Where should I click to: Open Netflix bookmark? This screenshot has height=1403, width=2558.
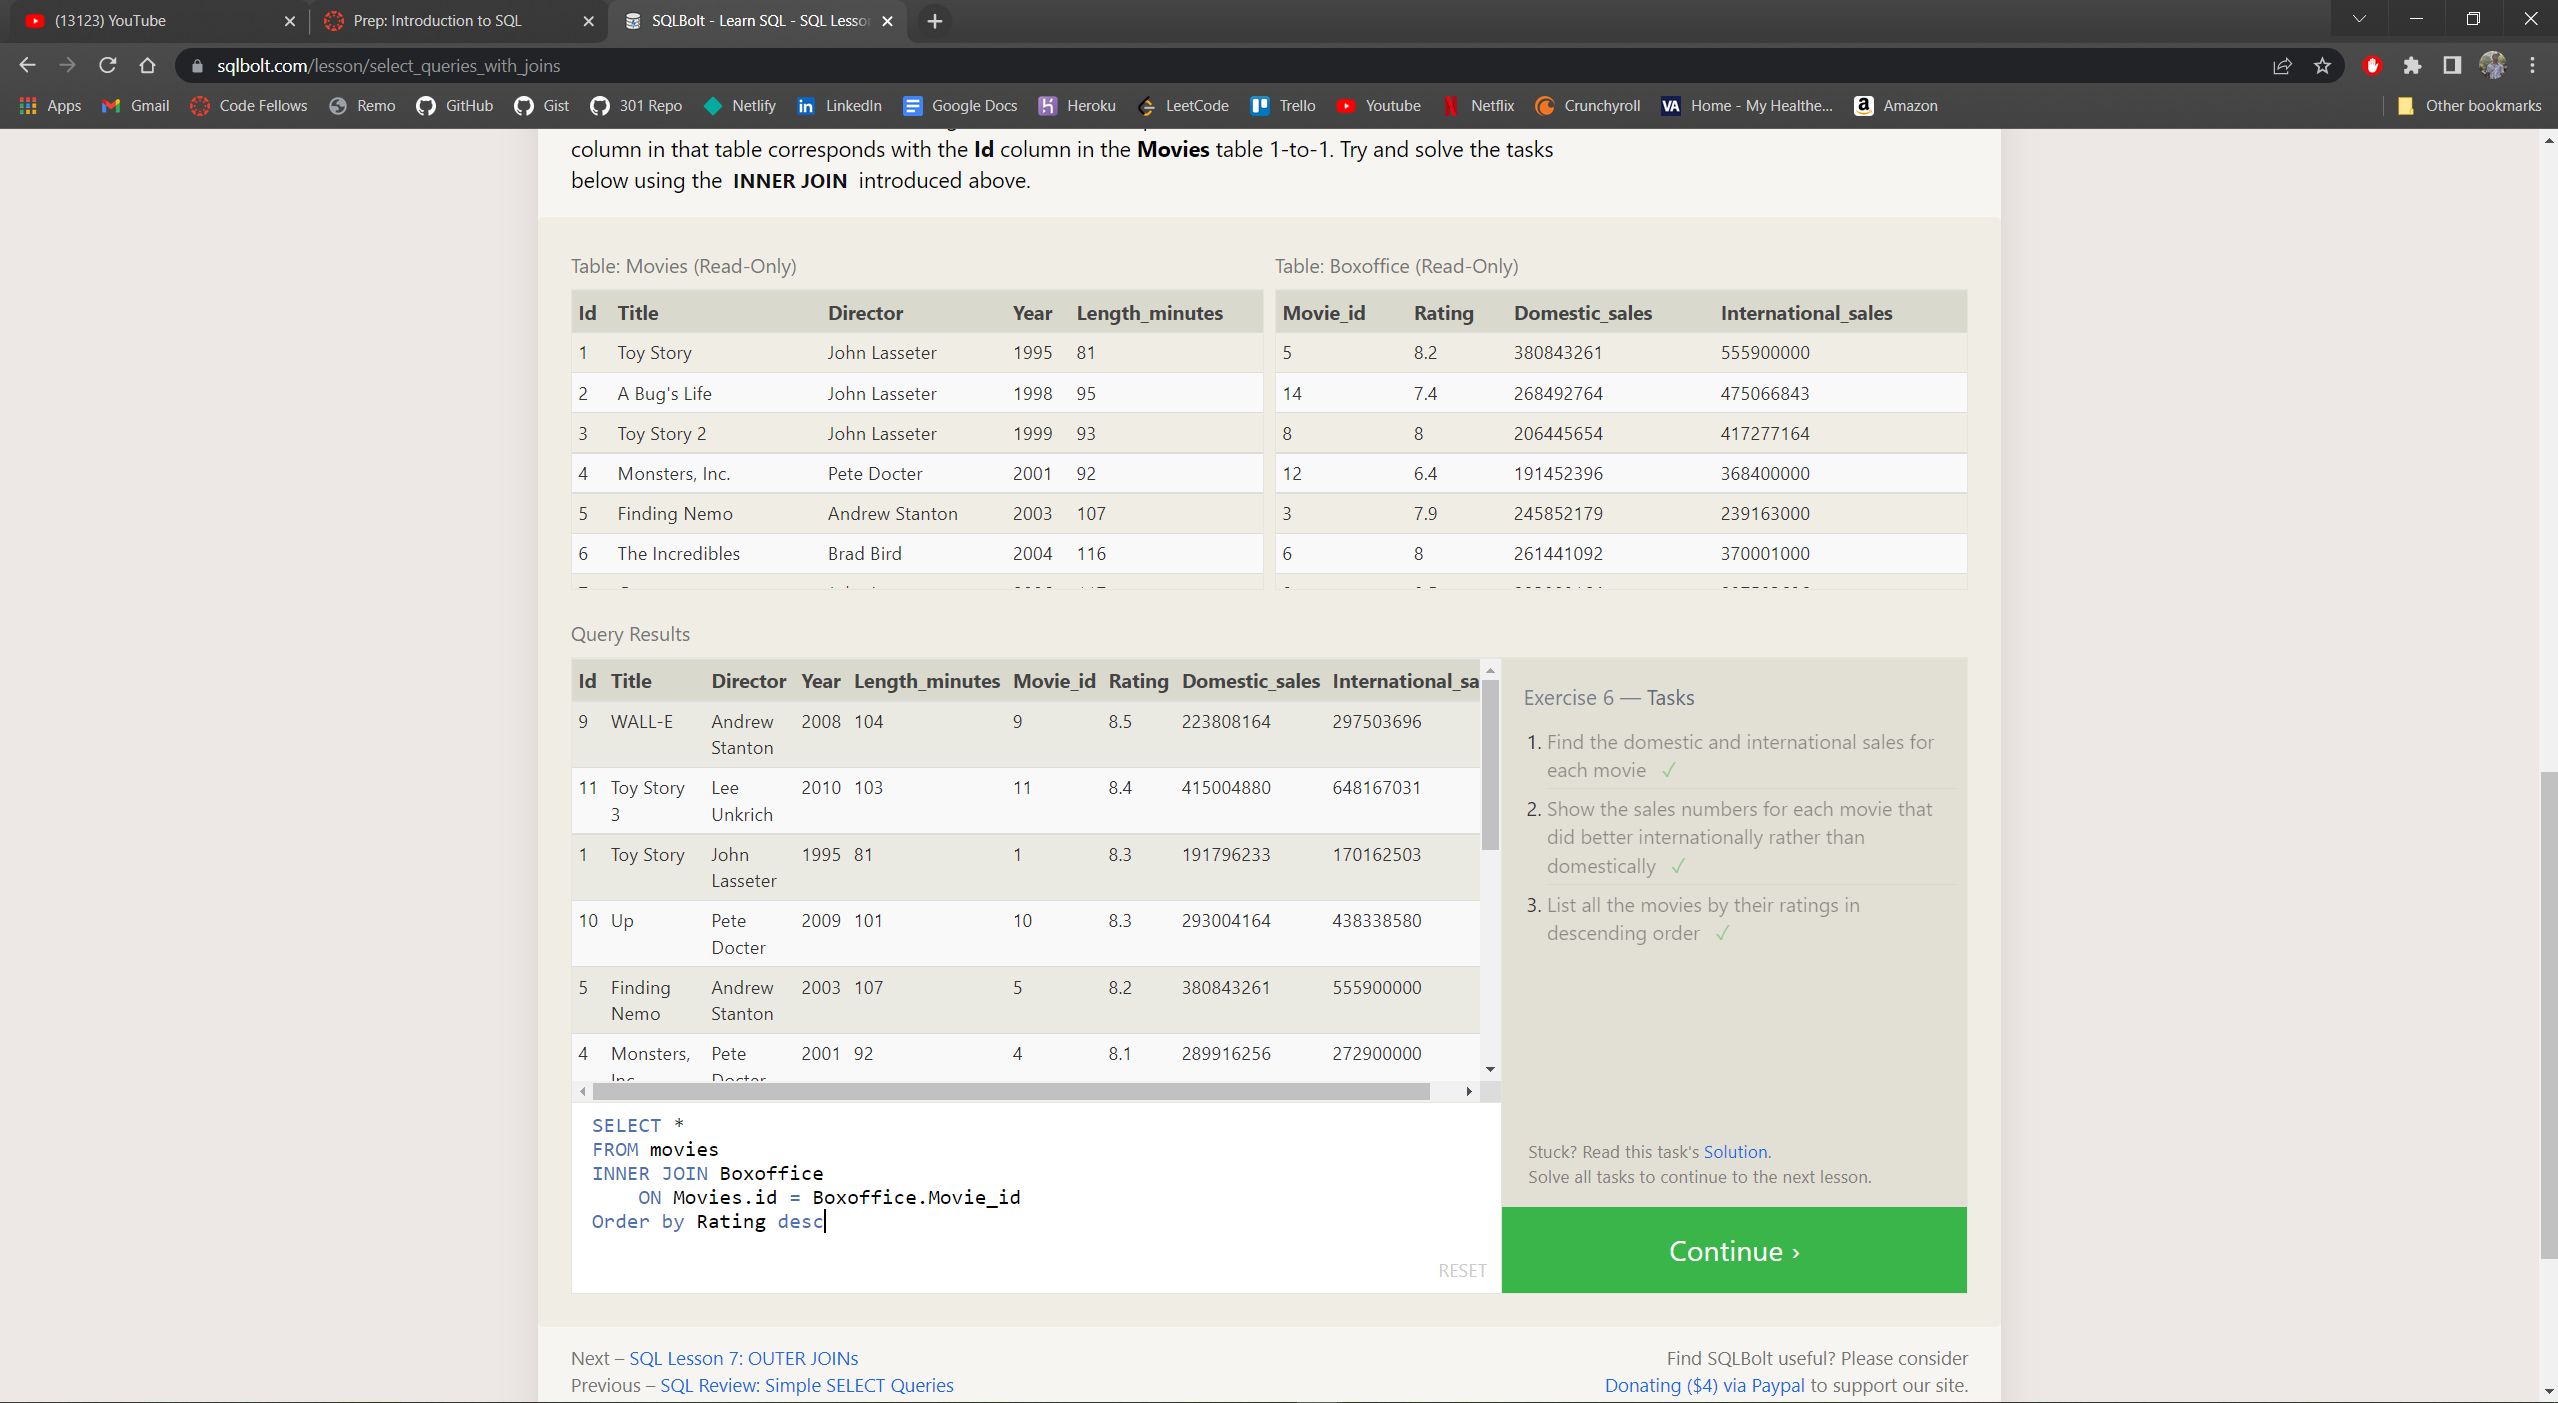click(1479, 106)
